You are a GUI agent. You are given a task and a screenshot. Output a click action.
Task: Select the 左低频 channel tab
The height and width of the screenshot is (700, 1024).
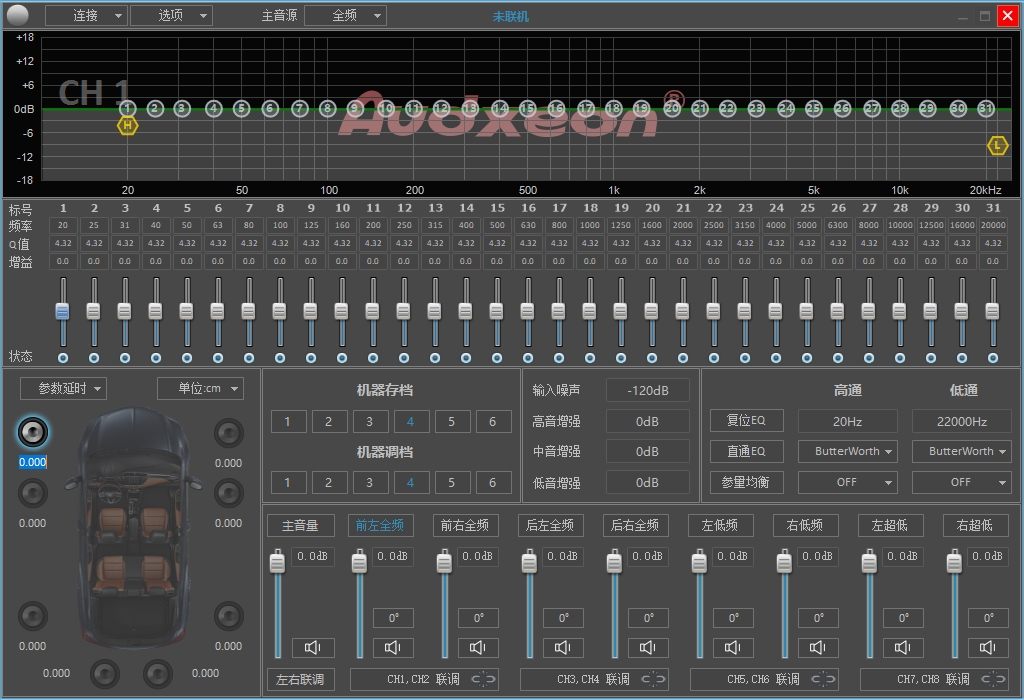(720, 525)
